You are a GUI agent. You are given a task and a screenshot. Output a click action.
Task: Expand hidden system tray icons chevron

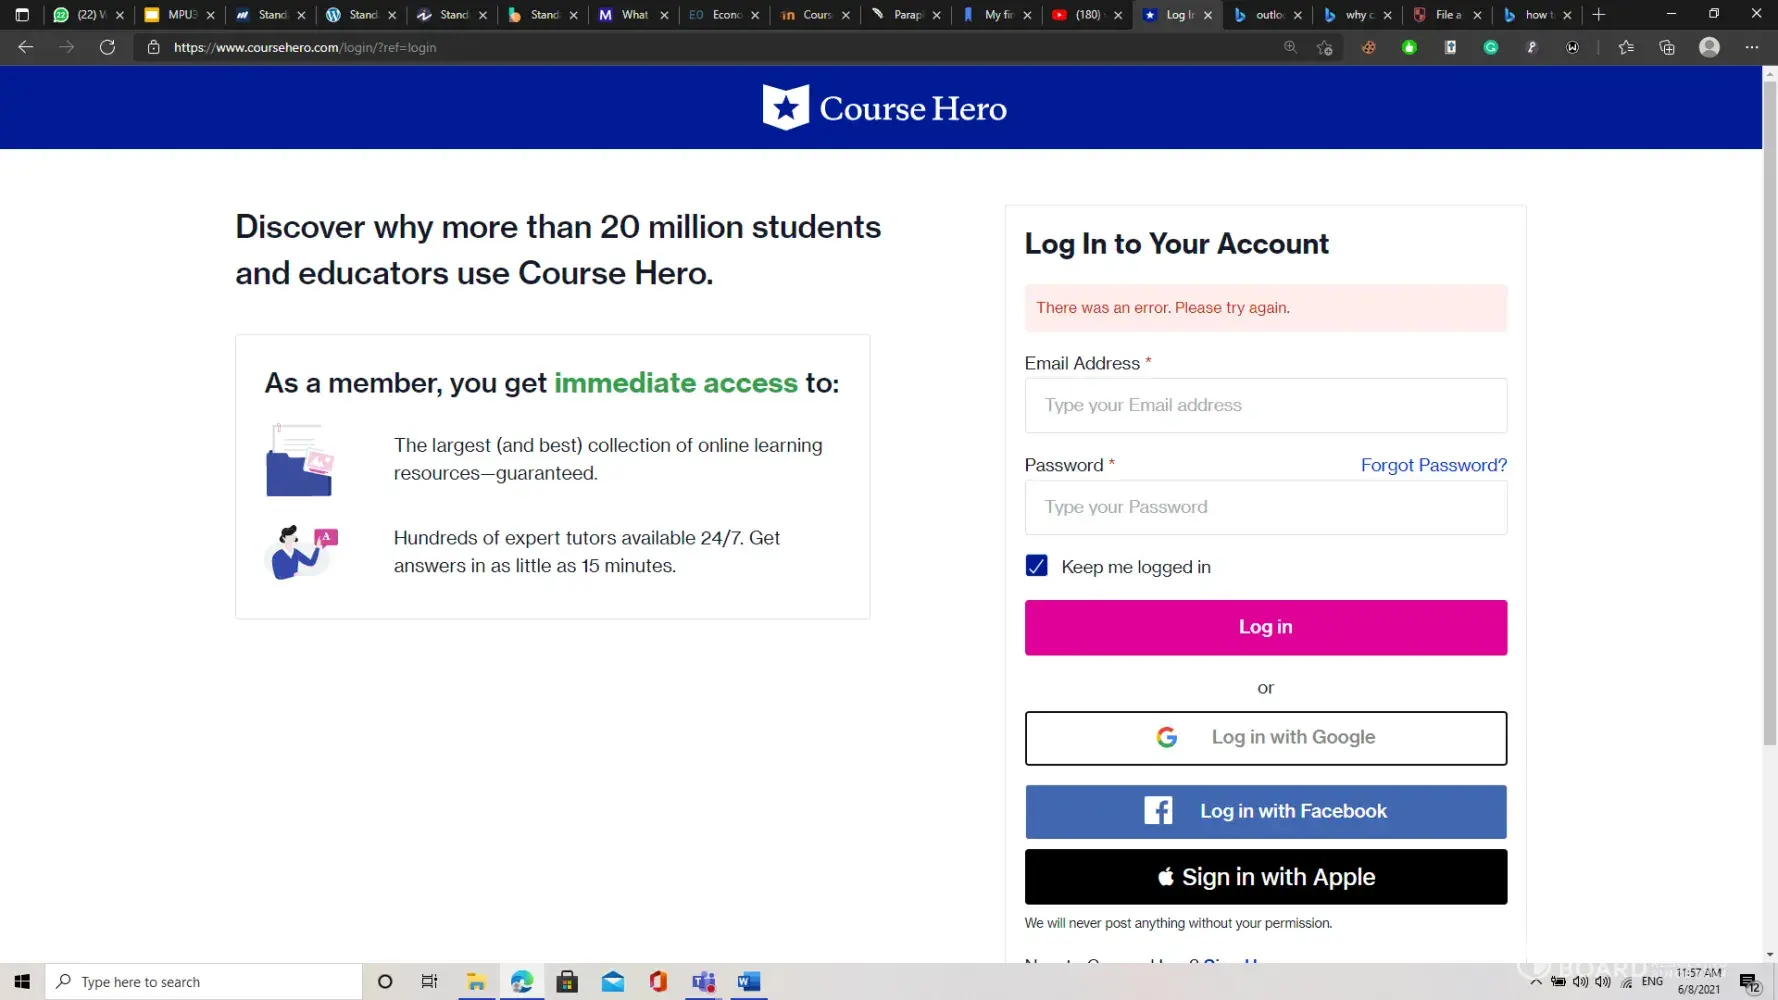(x=1535, y=982)
